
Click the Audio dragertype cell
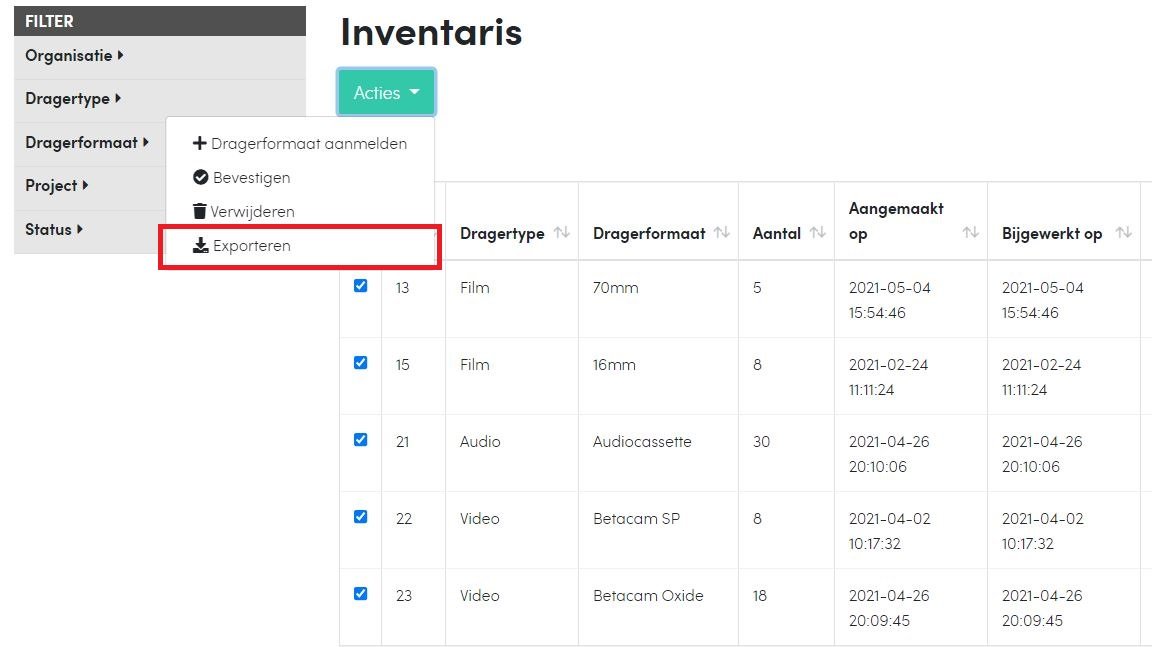coord(480,441)
